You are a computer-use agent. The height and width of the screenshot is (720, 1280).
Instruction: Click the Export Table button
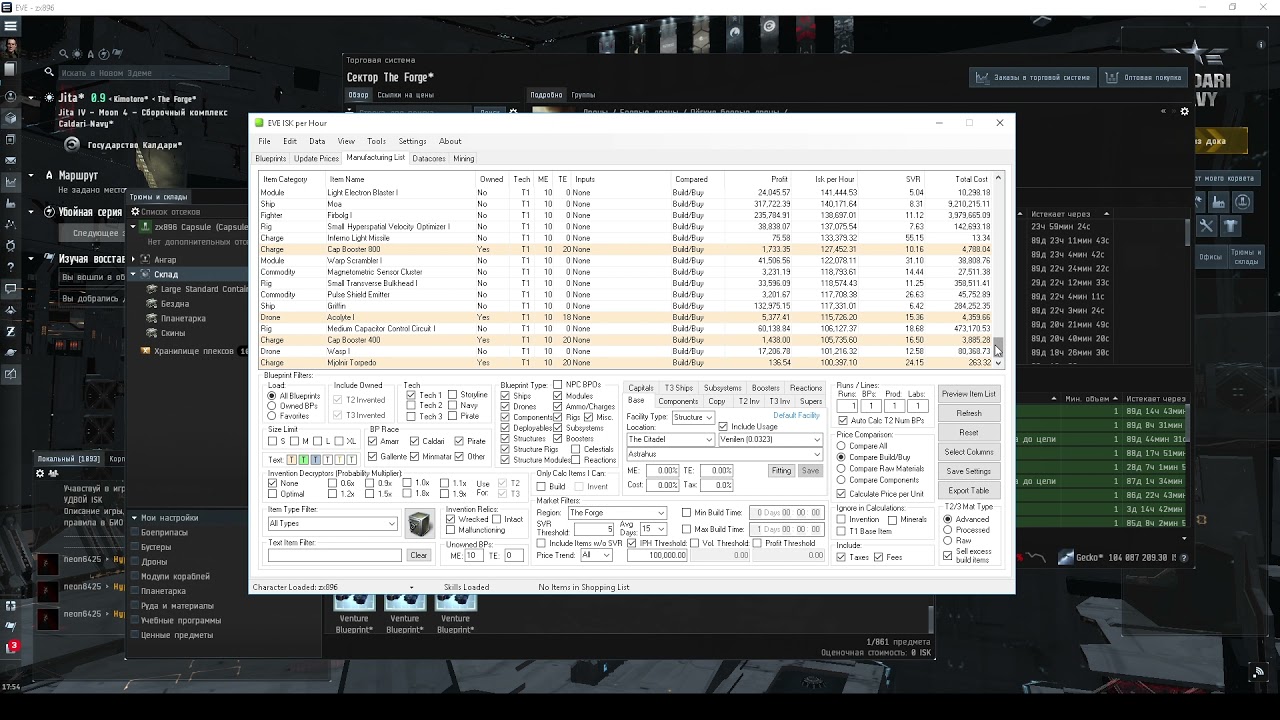[x=969, y=490]
